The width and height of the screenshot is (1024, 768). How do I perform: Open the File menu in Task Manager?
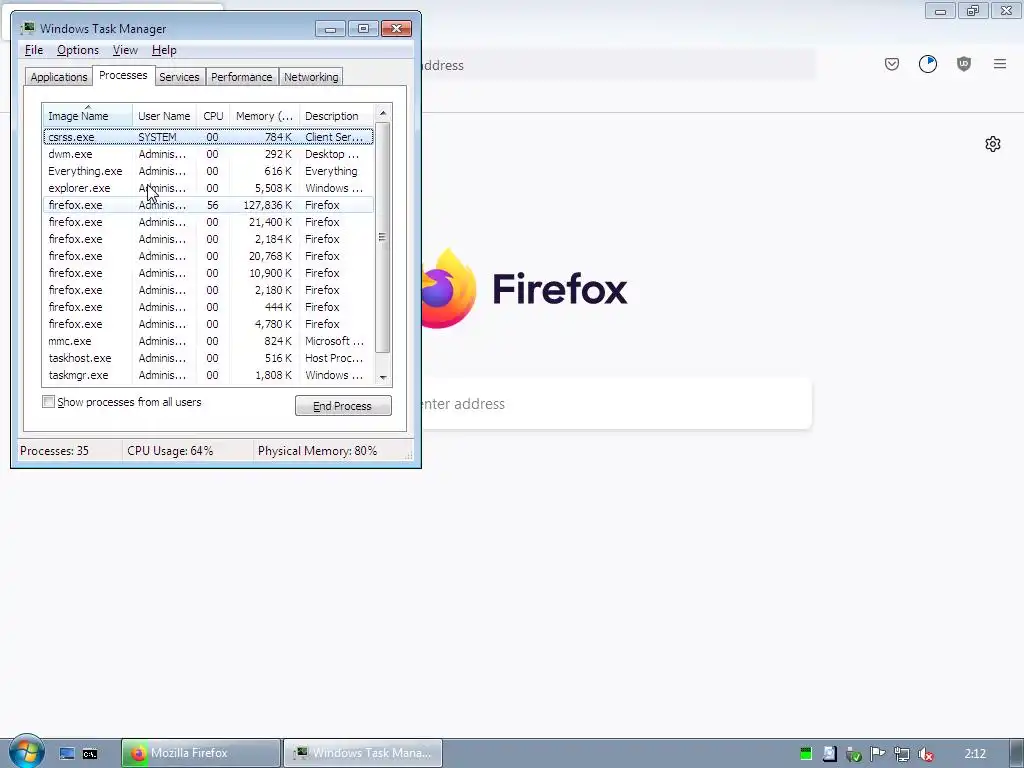(x=33, y=50)
